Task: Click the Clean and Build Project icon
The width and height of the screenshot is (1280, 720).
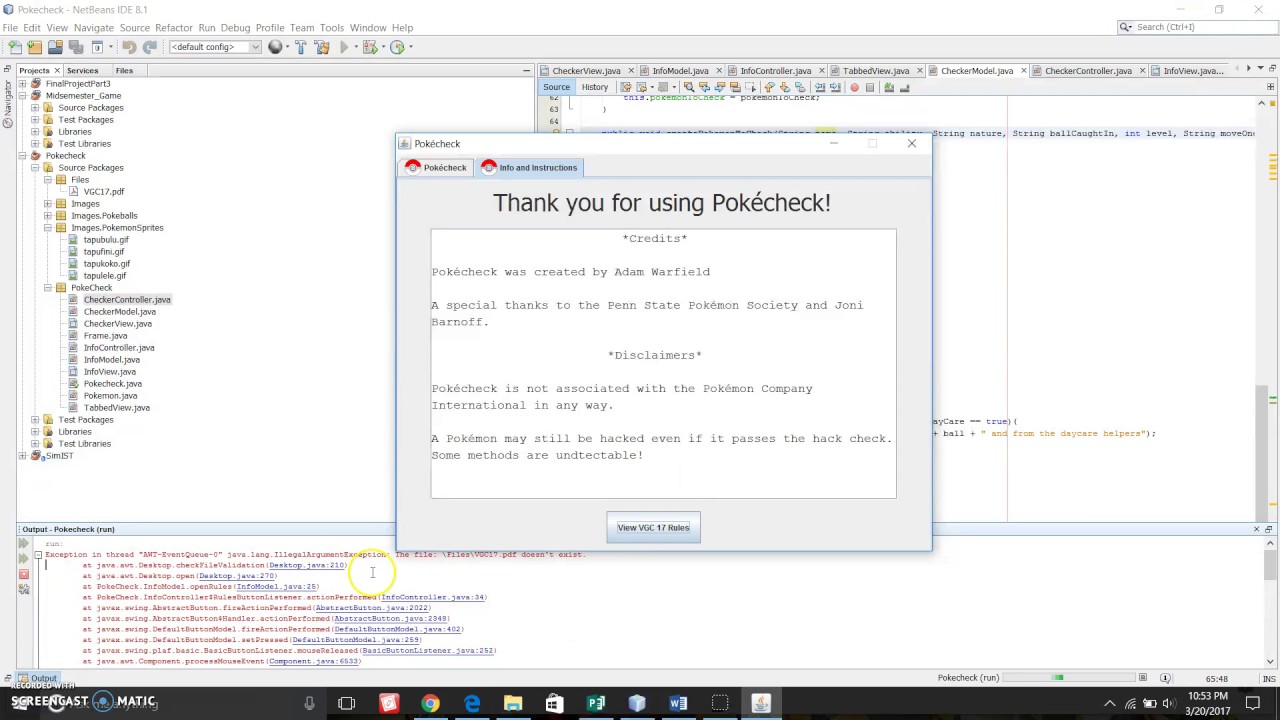Action: pyautogui.click(x=321, y=47)
